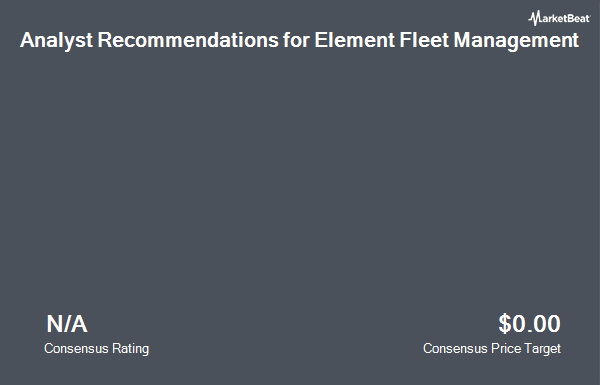This screenshot has width=600, height=385.
Task: Click the dollar sign in $0.00
Action: coord(505,324)
